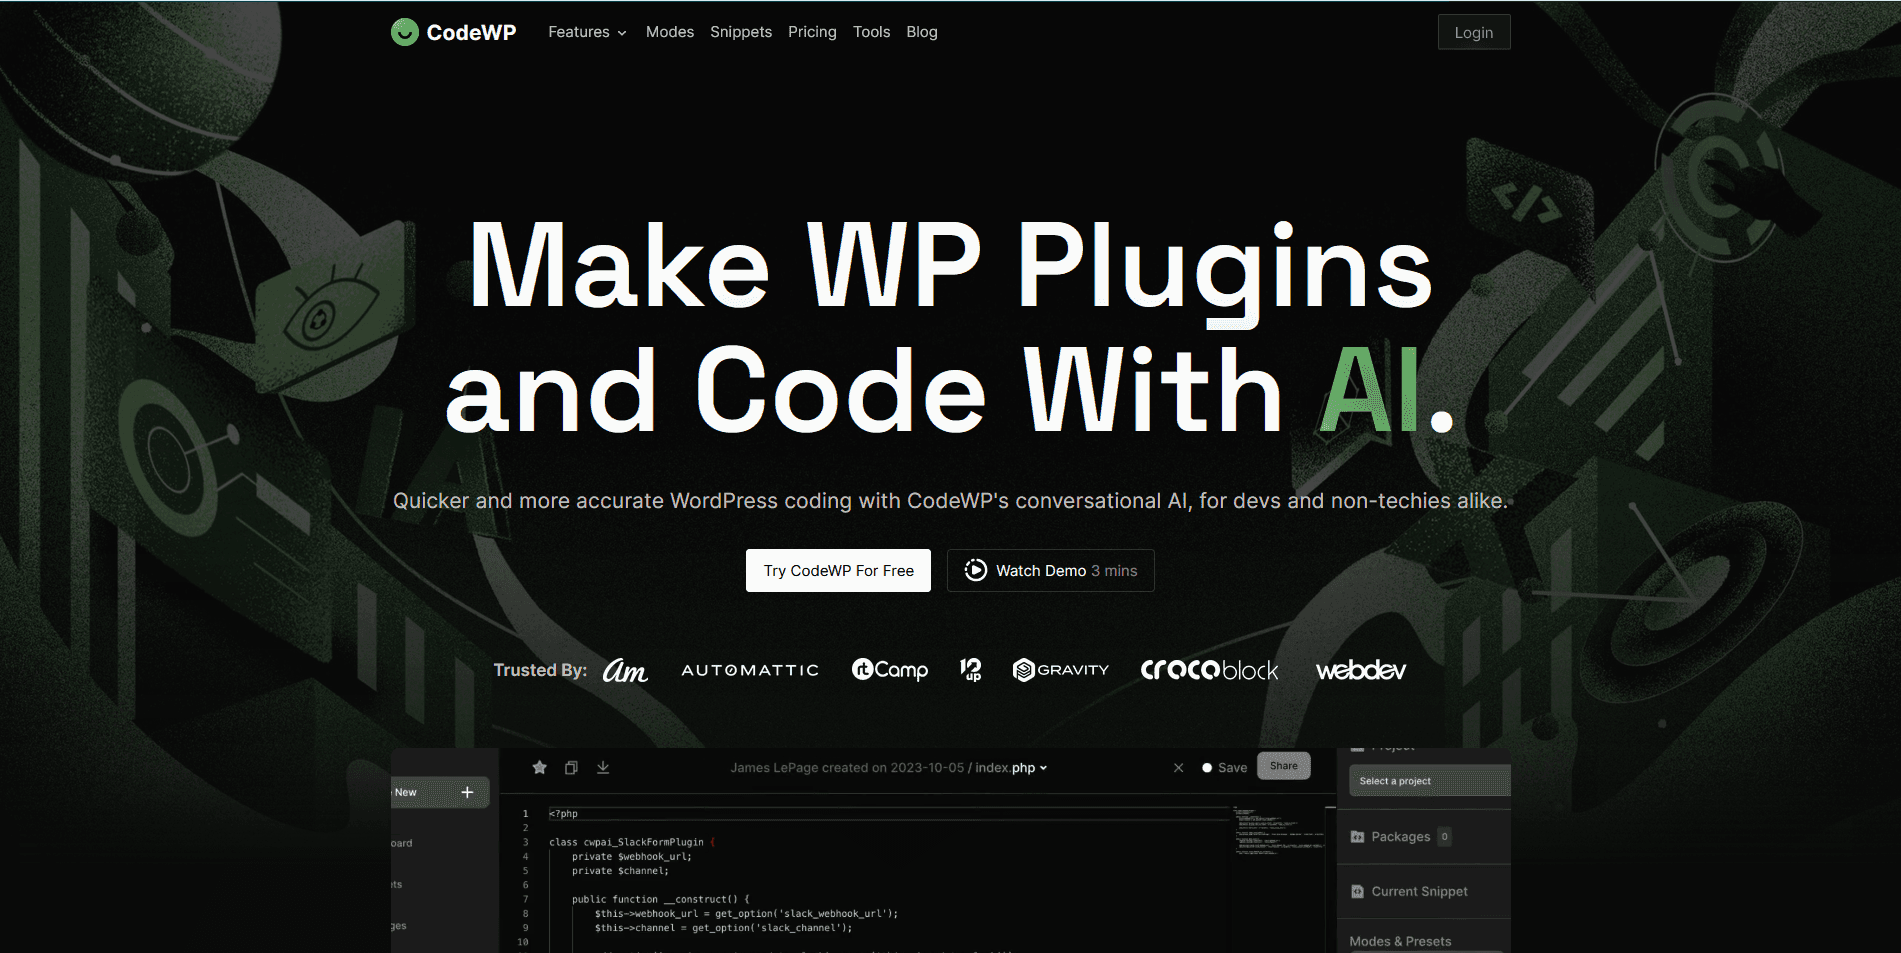Click the 'private $webhook_url;' code line
Viewport: 1901px width, 953px height.
click(x=631, y=856)
